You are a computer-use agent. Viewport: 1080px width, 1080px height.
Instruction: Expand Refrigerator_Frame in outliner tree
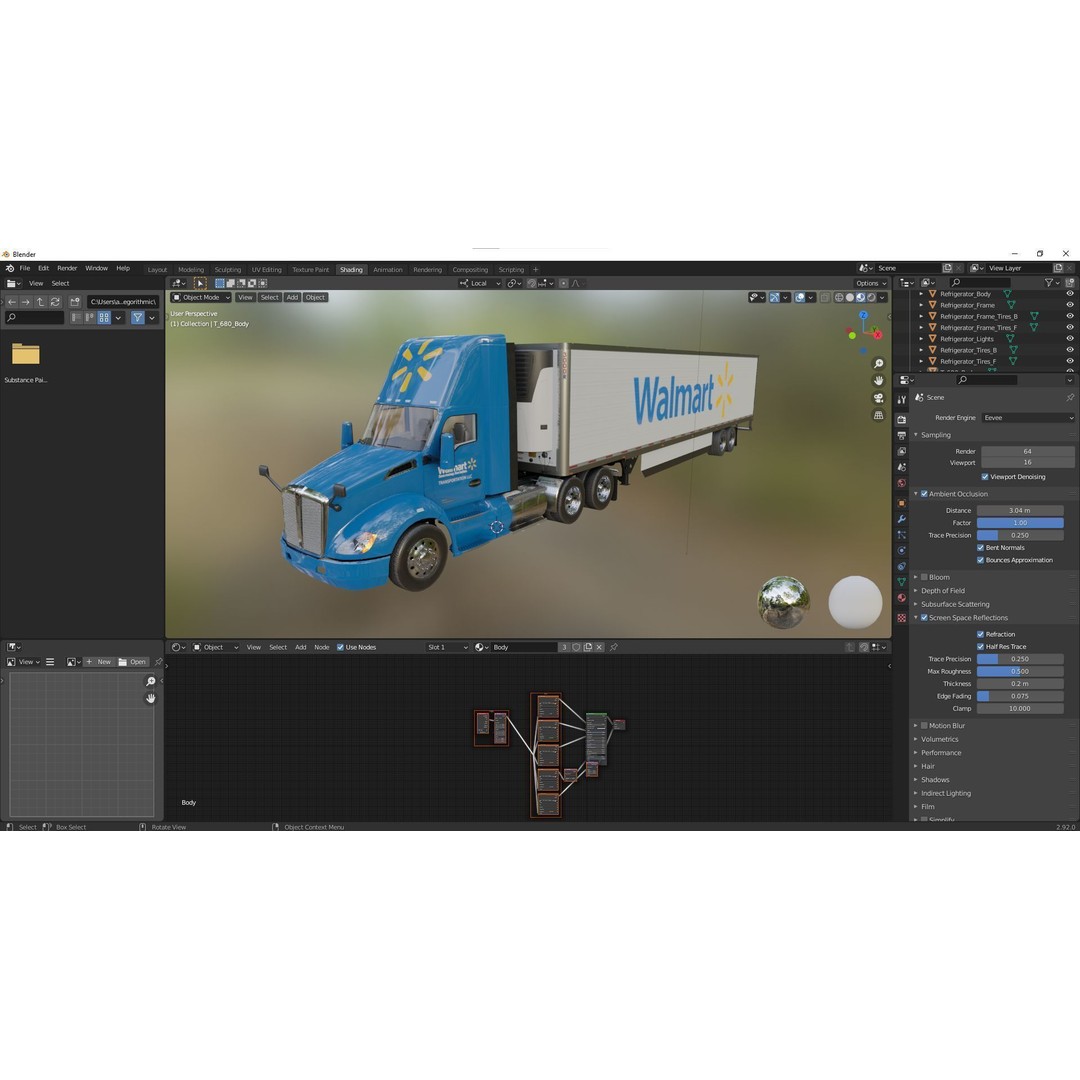pyautogui.click(x=922, y=305)
